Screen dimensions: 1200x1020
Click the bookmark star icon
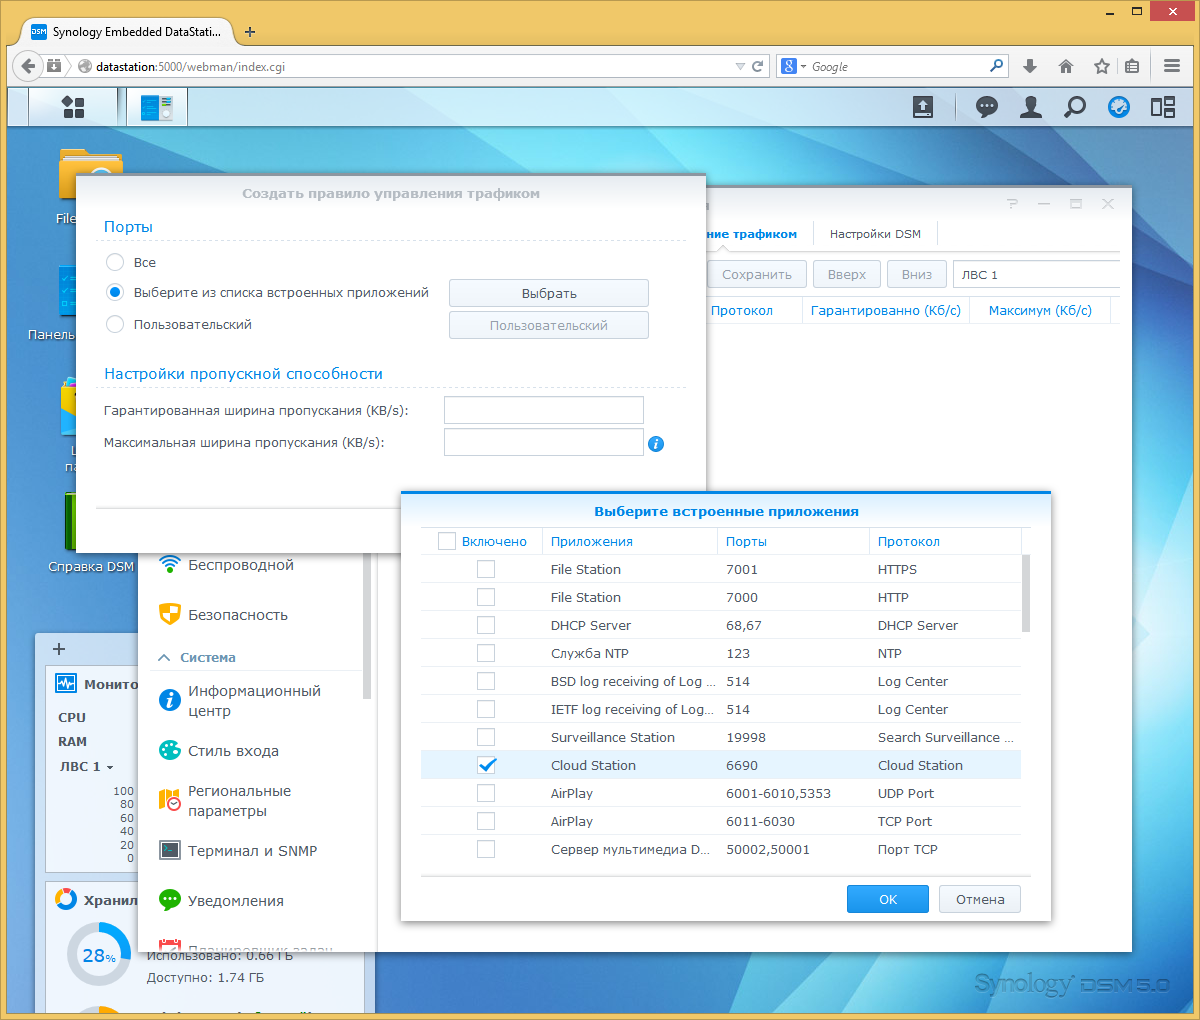click(1101, 66)
